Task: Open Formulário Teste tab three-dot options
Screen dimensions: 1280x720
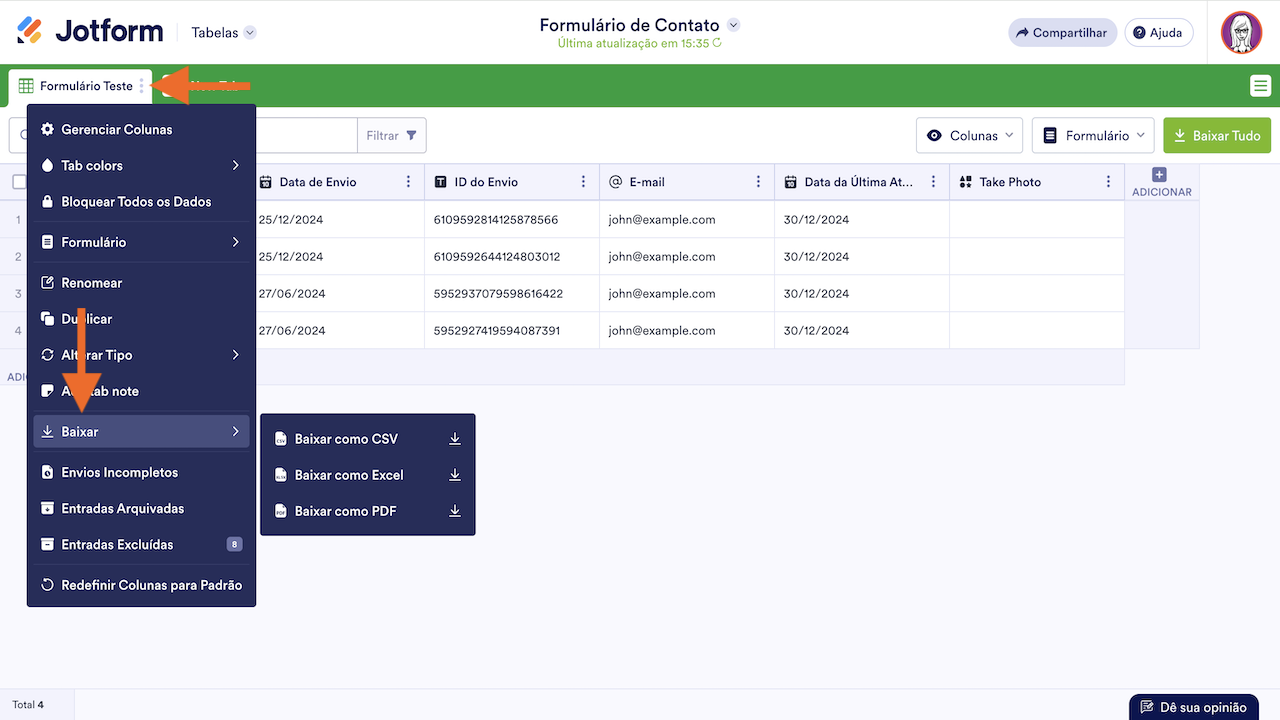Action: click(142, 86)
